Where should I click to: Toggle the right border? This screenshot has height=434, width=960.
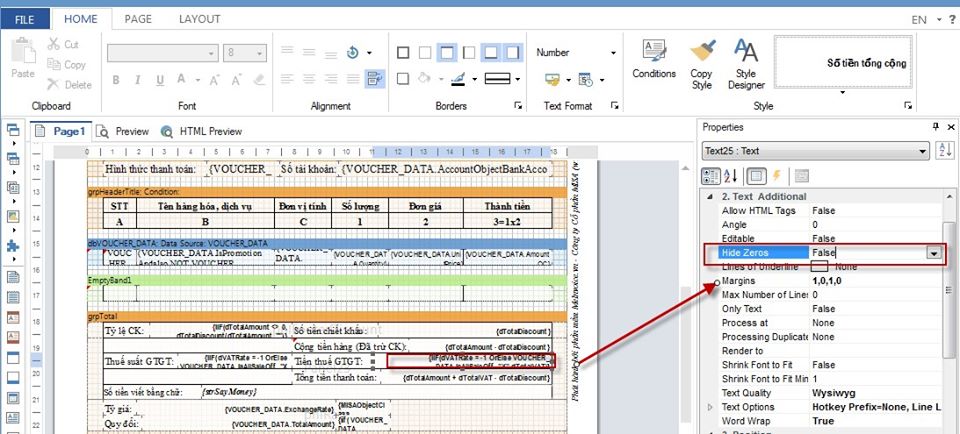point(513,53)
